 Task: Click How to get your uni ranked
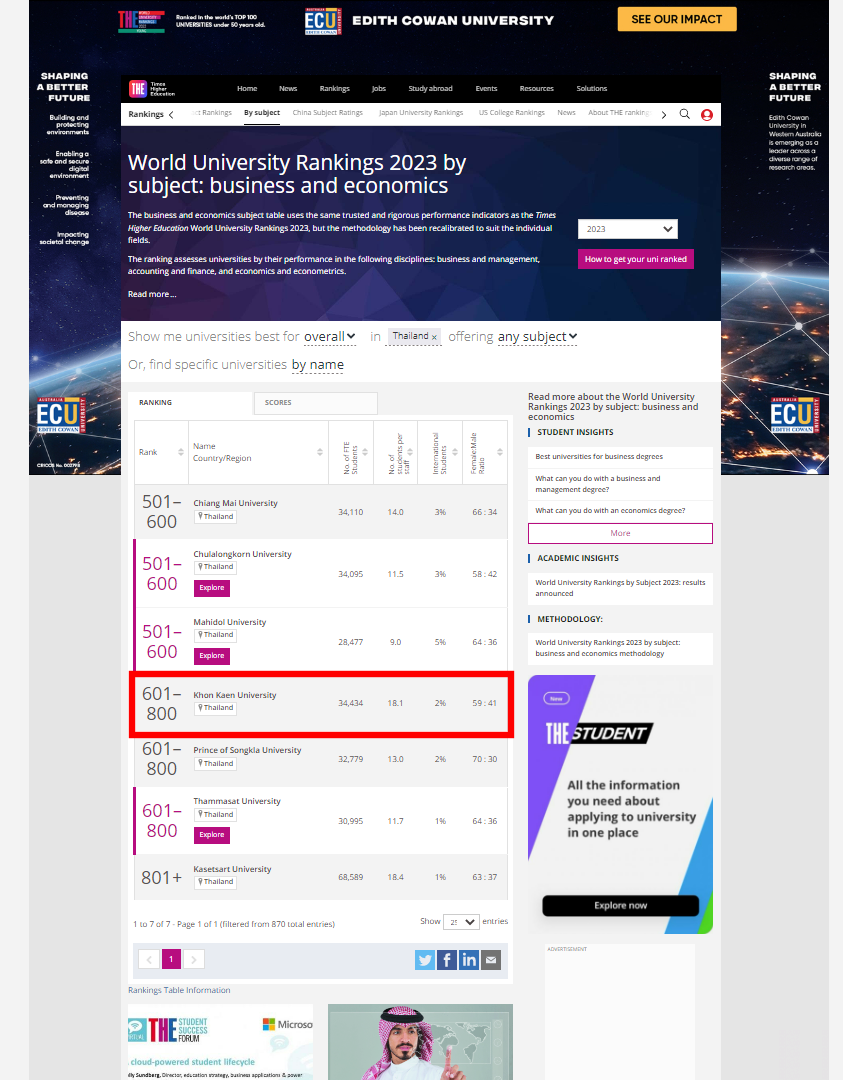click(636, 259)
